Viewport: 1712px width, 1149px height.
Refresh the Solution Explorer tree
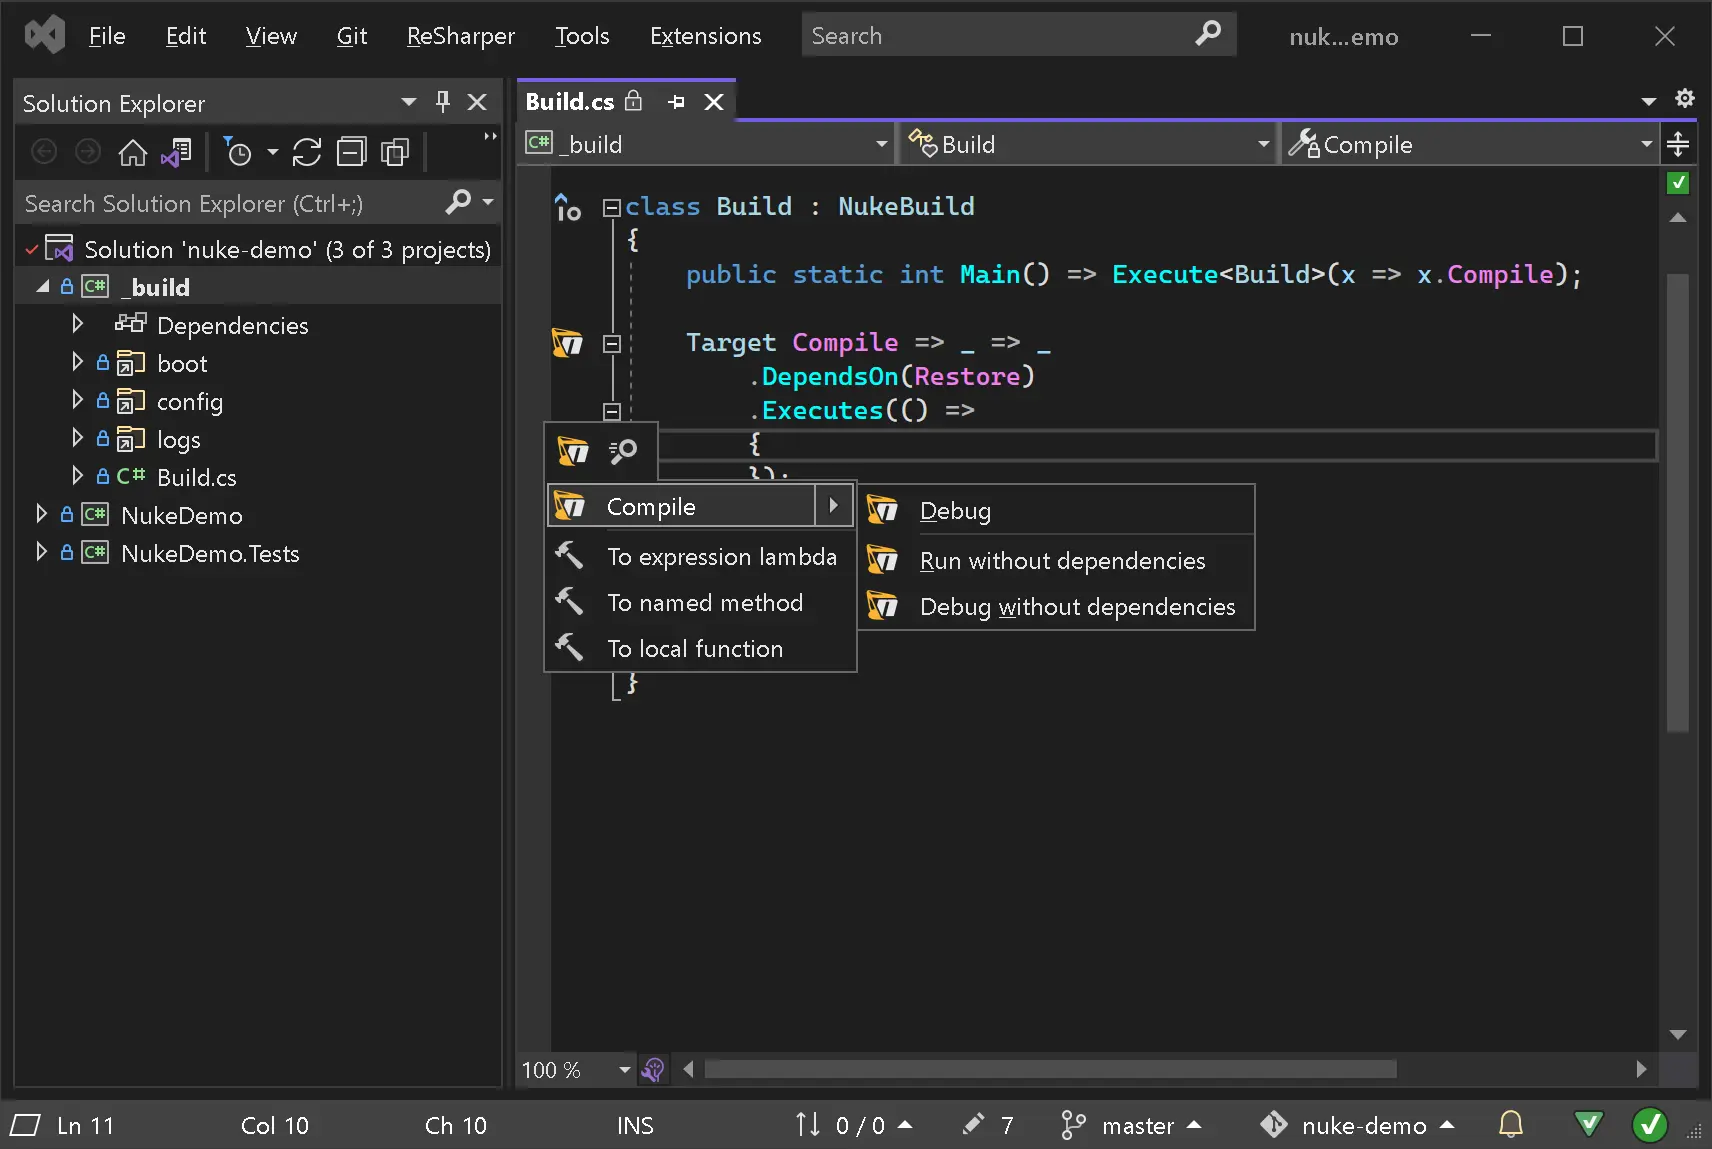[307, 152]
